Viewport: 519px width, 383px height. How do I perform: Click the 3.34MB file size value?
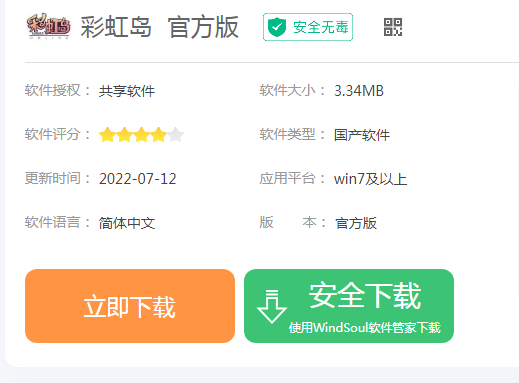pyautogui.click(x=359, y=91)
